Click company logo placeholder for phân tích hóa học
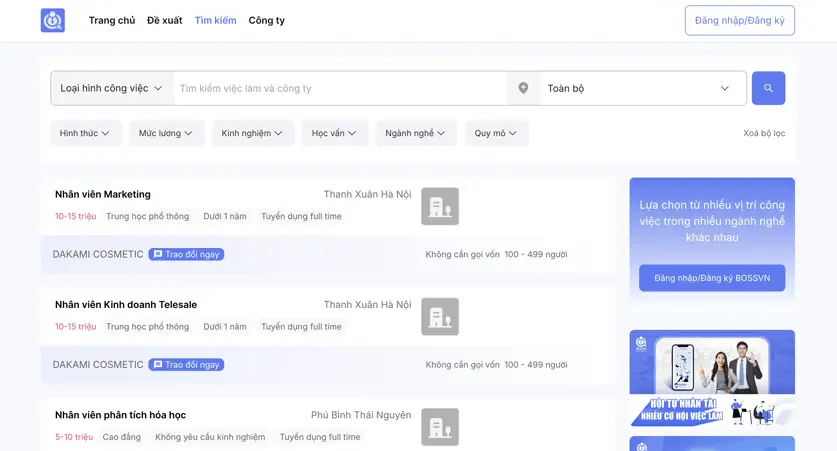837x451 pixels. (x=440, y=426)
